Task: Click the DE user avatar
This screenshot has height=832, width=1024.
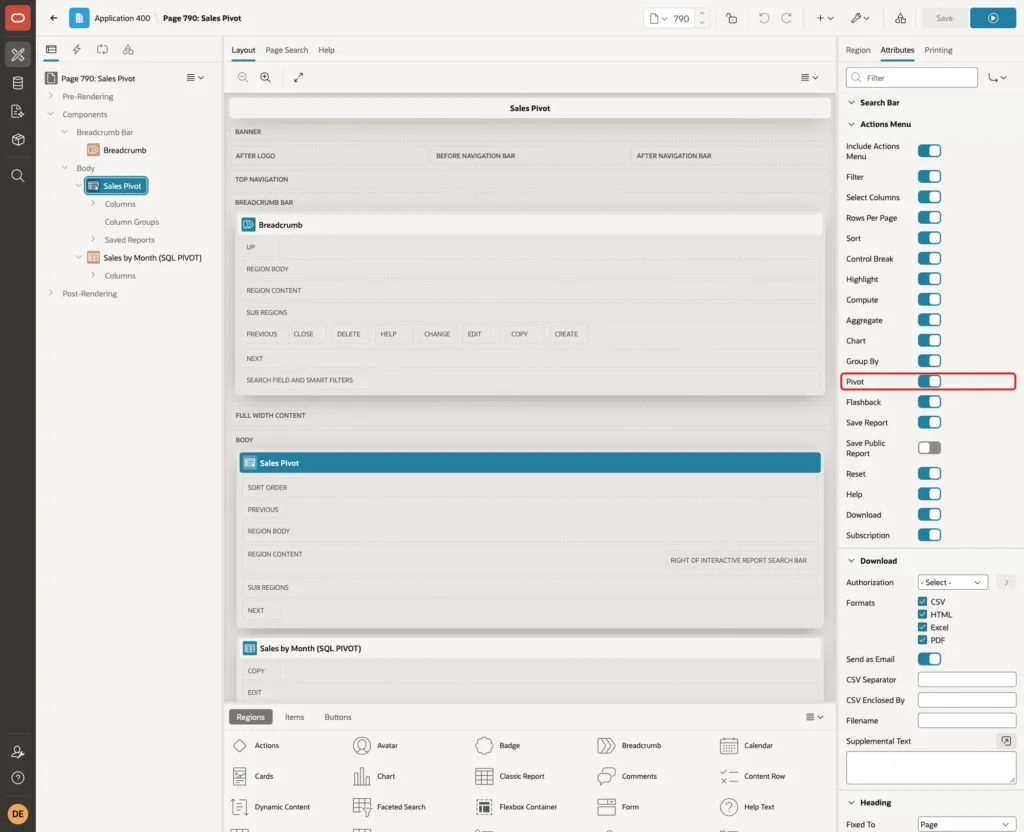Action: [18, 814]
